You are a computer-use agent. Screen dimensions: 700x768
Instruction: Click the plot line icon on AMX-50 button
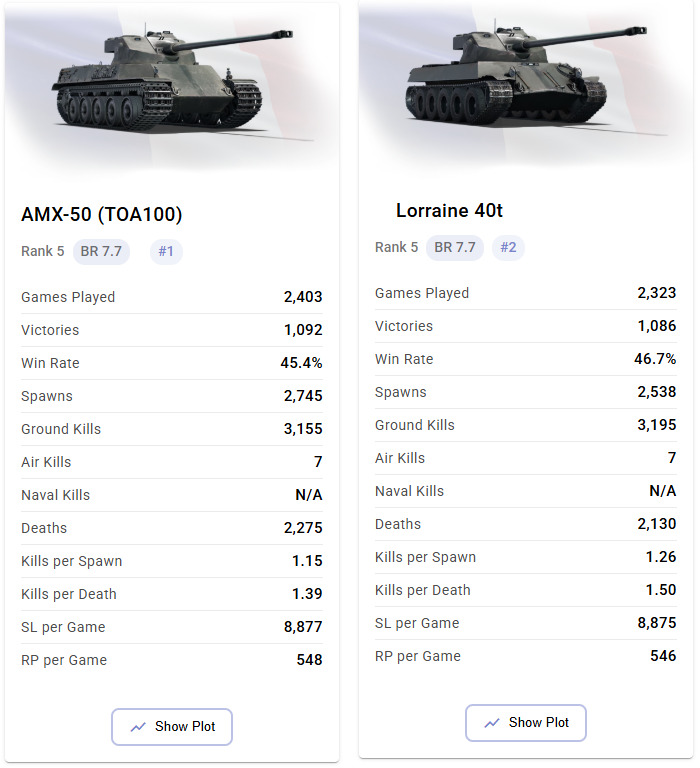[138, 727]
